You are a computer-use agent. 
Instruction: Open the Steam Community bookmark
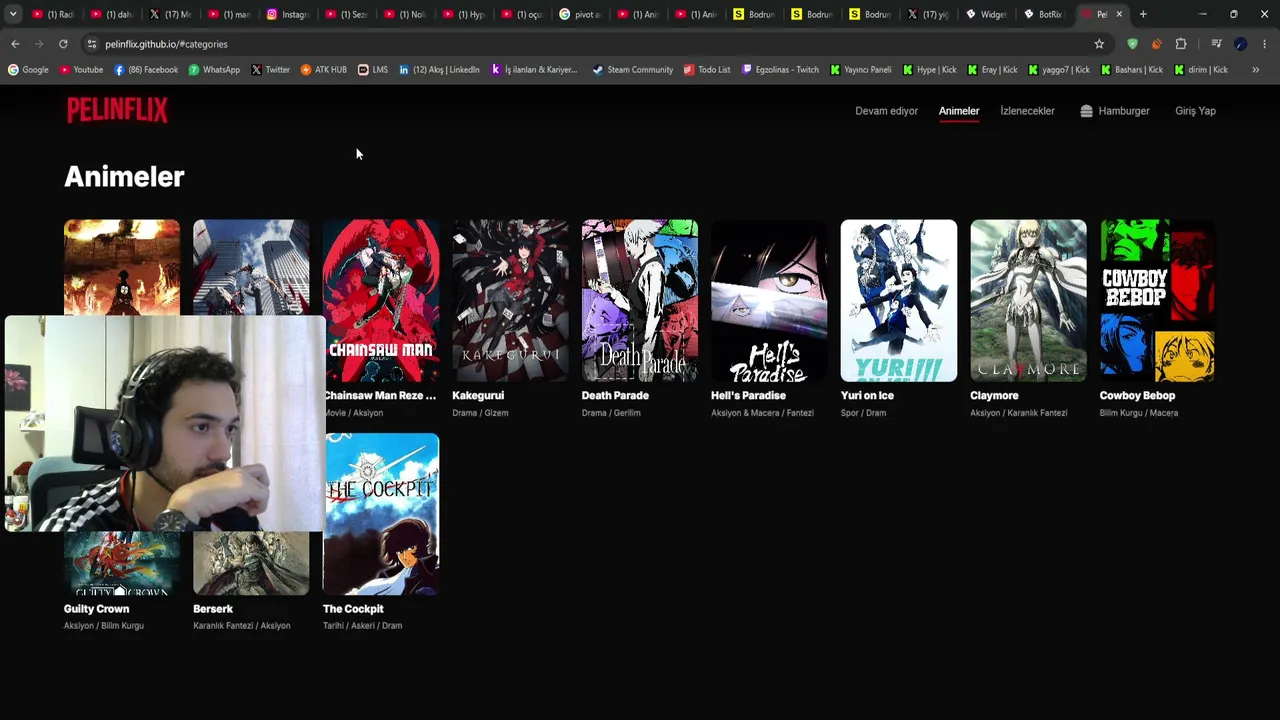pos(632,70)
